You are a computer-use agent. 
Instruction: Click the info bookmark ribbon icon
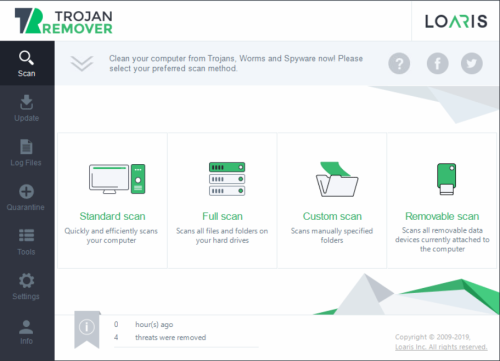[87, 329]
